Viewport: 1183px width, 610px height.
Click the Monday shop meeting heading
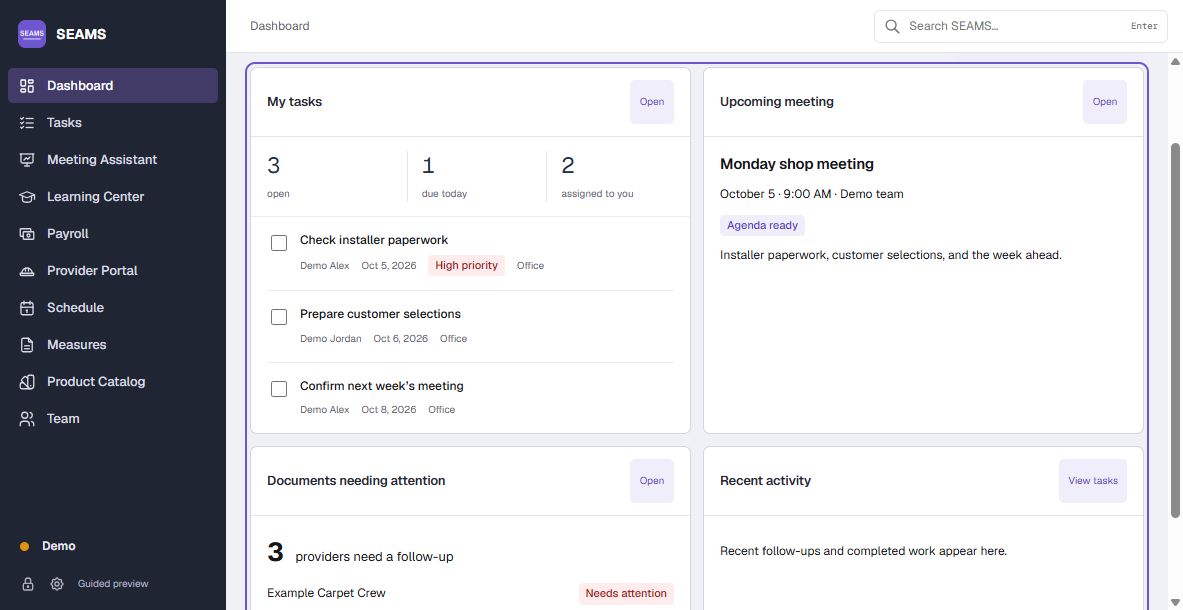(x=797, y=164)
